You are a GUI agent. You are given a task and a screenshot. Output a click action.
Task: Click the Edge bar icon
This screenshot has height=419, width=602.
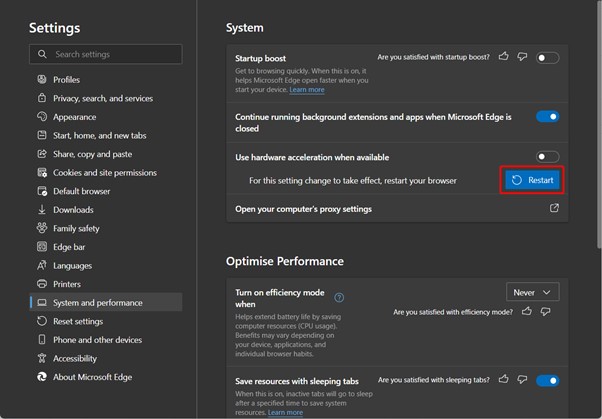[x=42, y=247]
